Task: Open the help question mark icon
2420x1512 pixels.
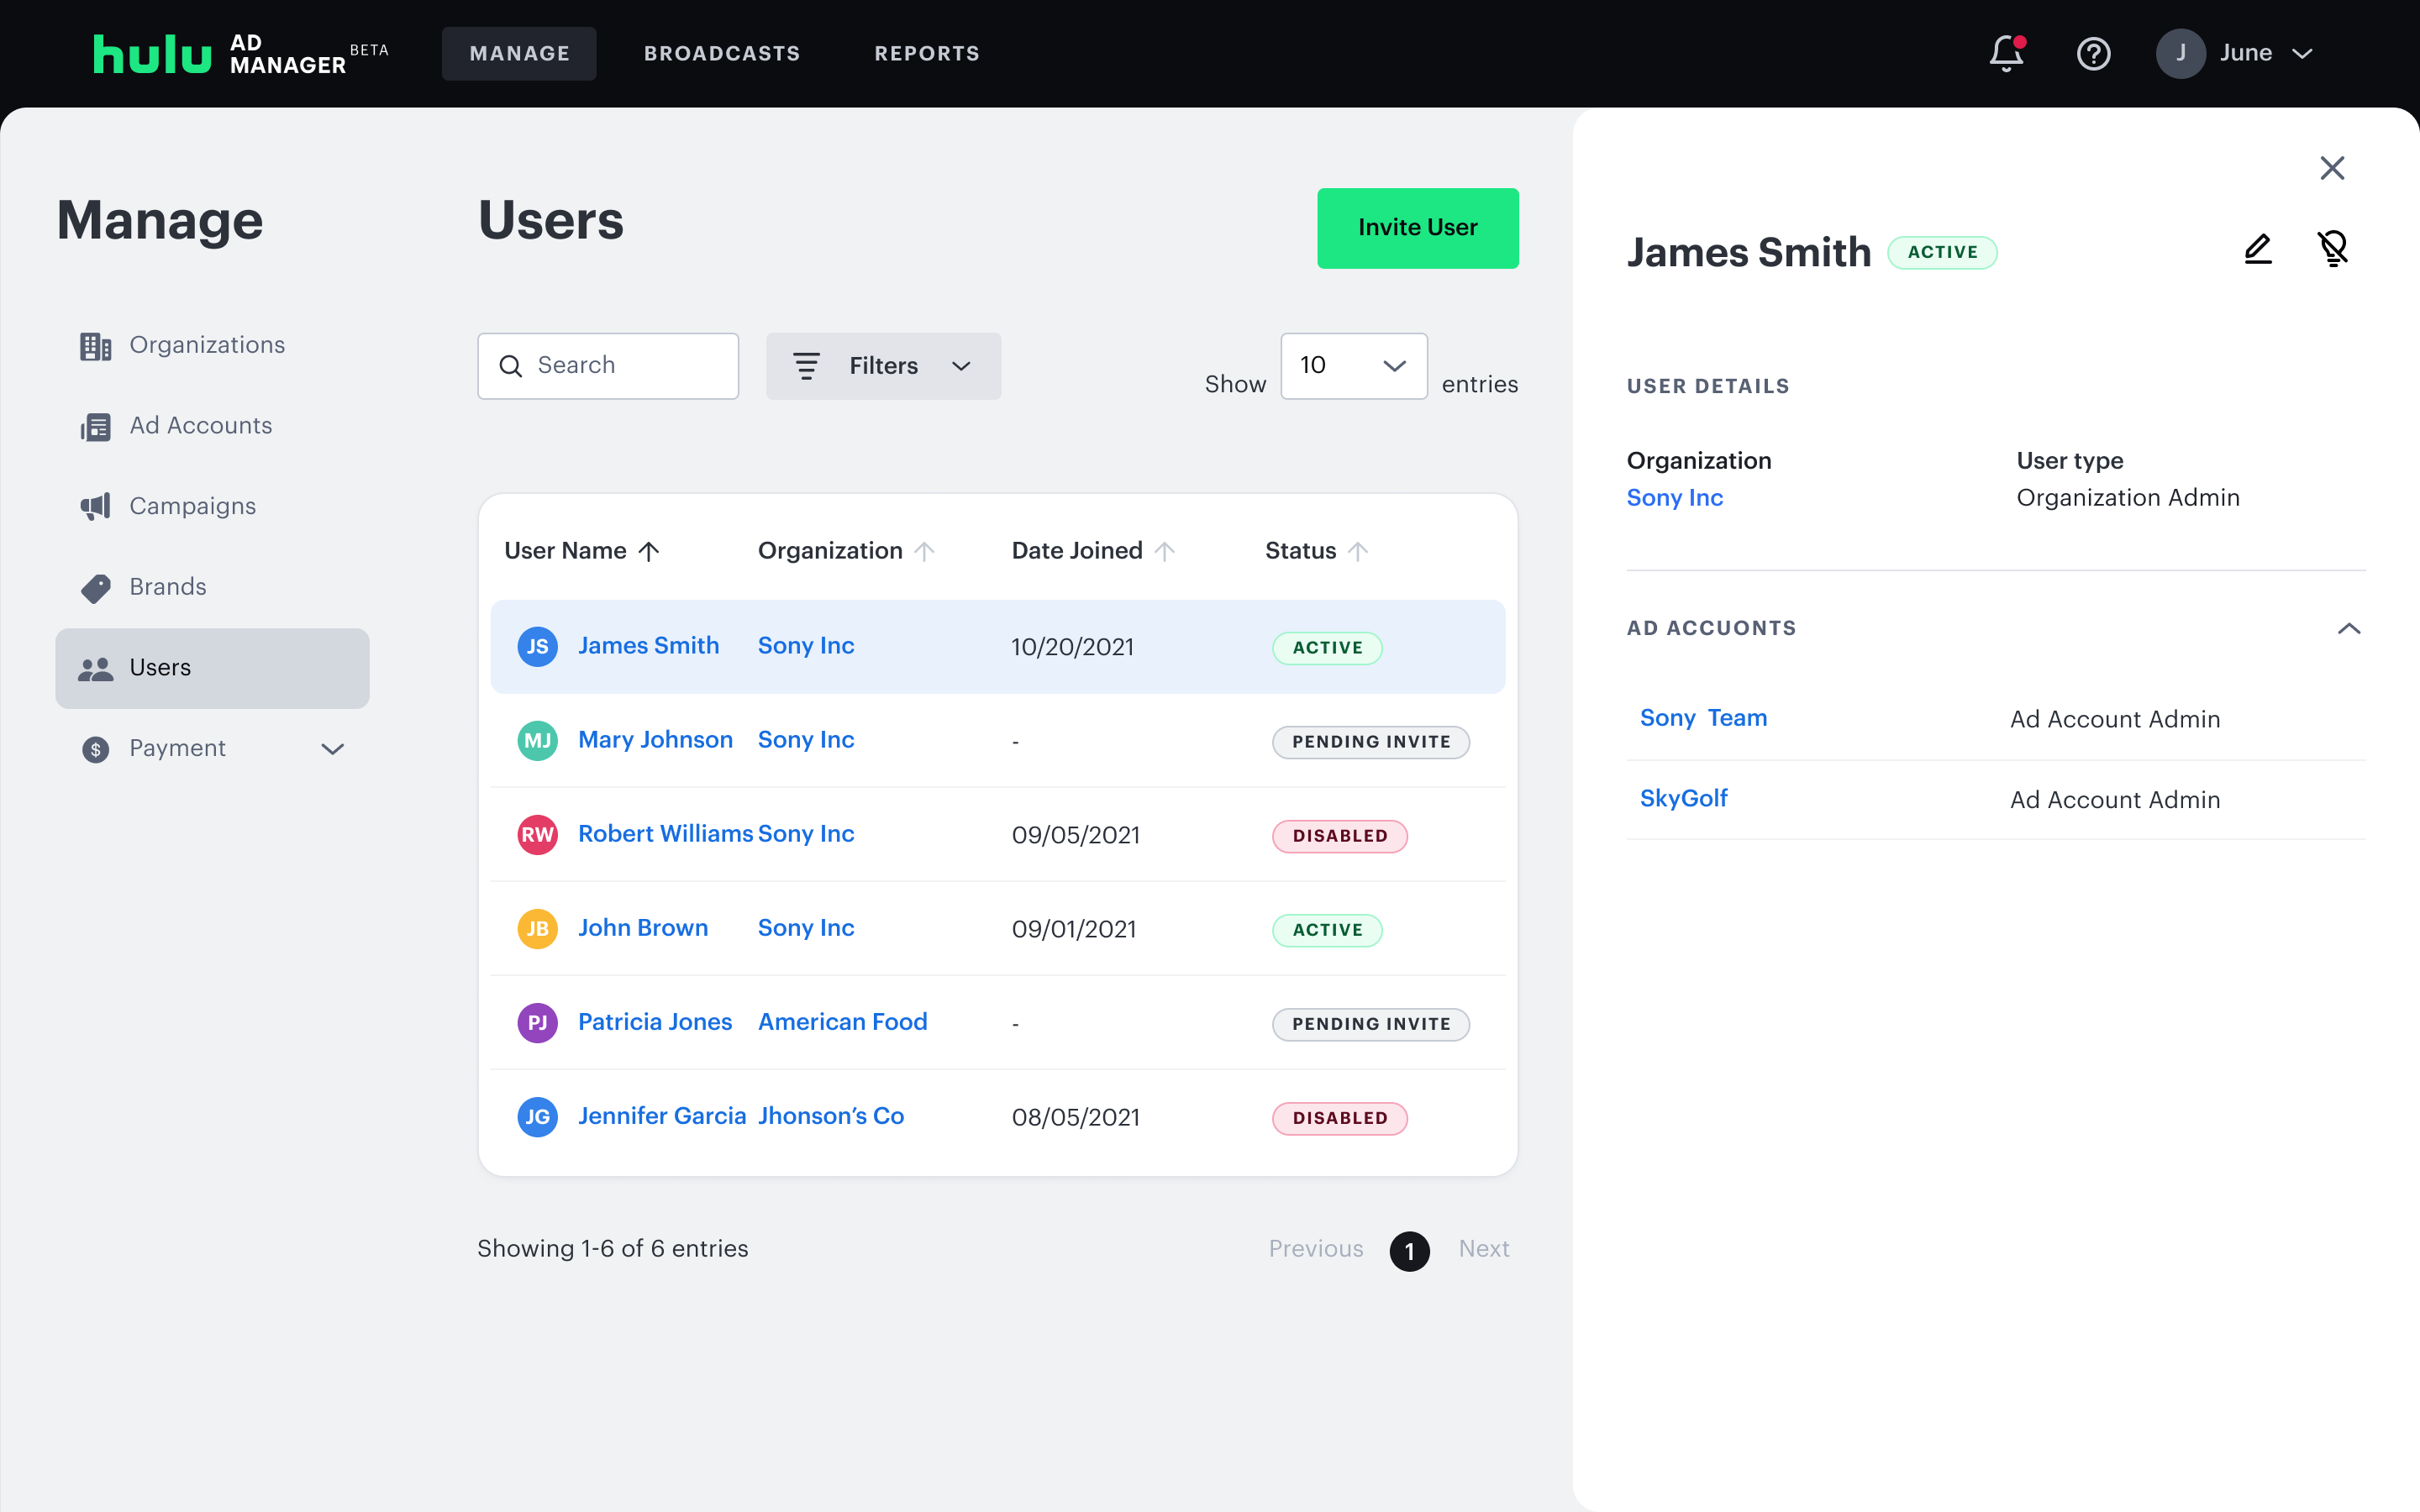Action: pyautogui.click(x=2093, y=53)
